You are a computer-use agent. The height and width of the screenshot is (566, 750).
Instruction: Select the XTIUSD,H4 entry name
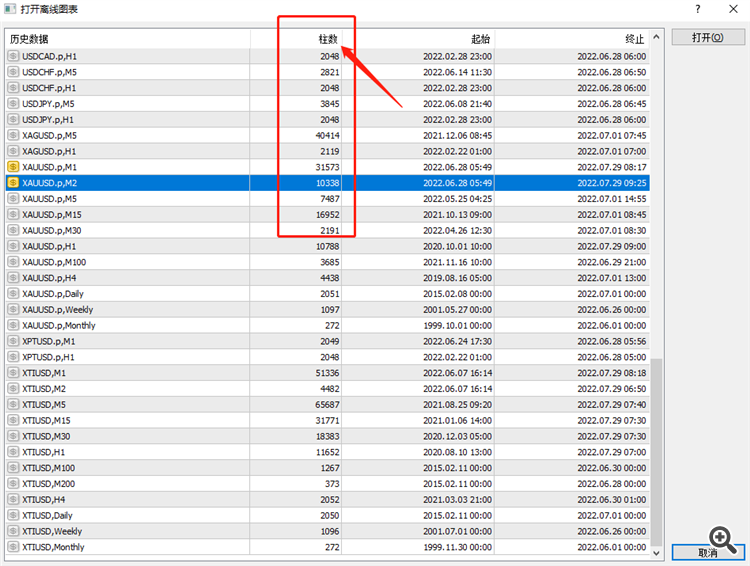[44, 499]
